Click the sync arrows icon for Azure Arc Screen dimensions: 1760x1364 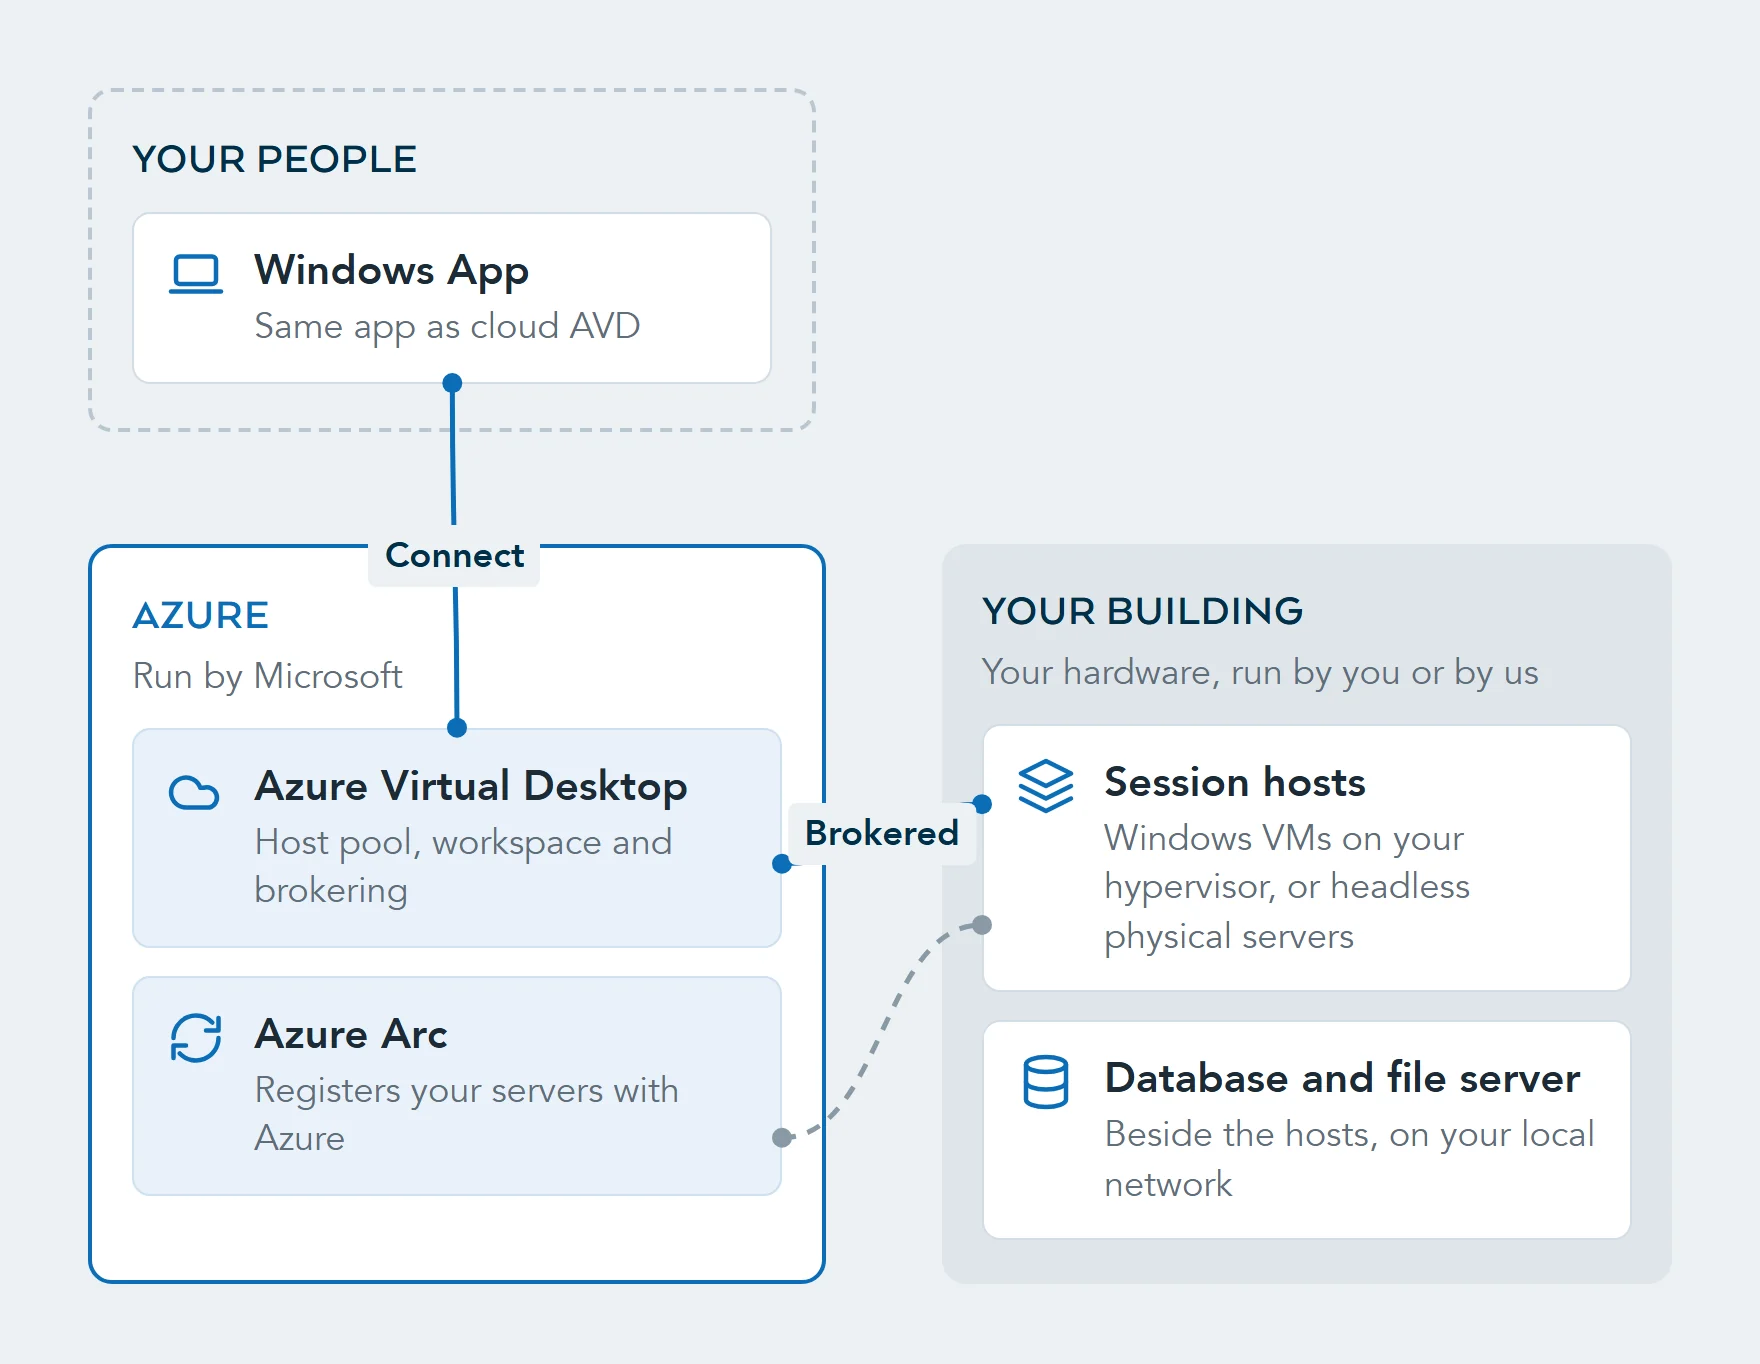[196, 1038]
